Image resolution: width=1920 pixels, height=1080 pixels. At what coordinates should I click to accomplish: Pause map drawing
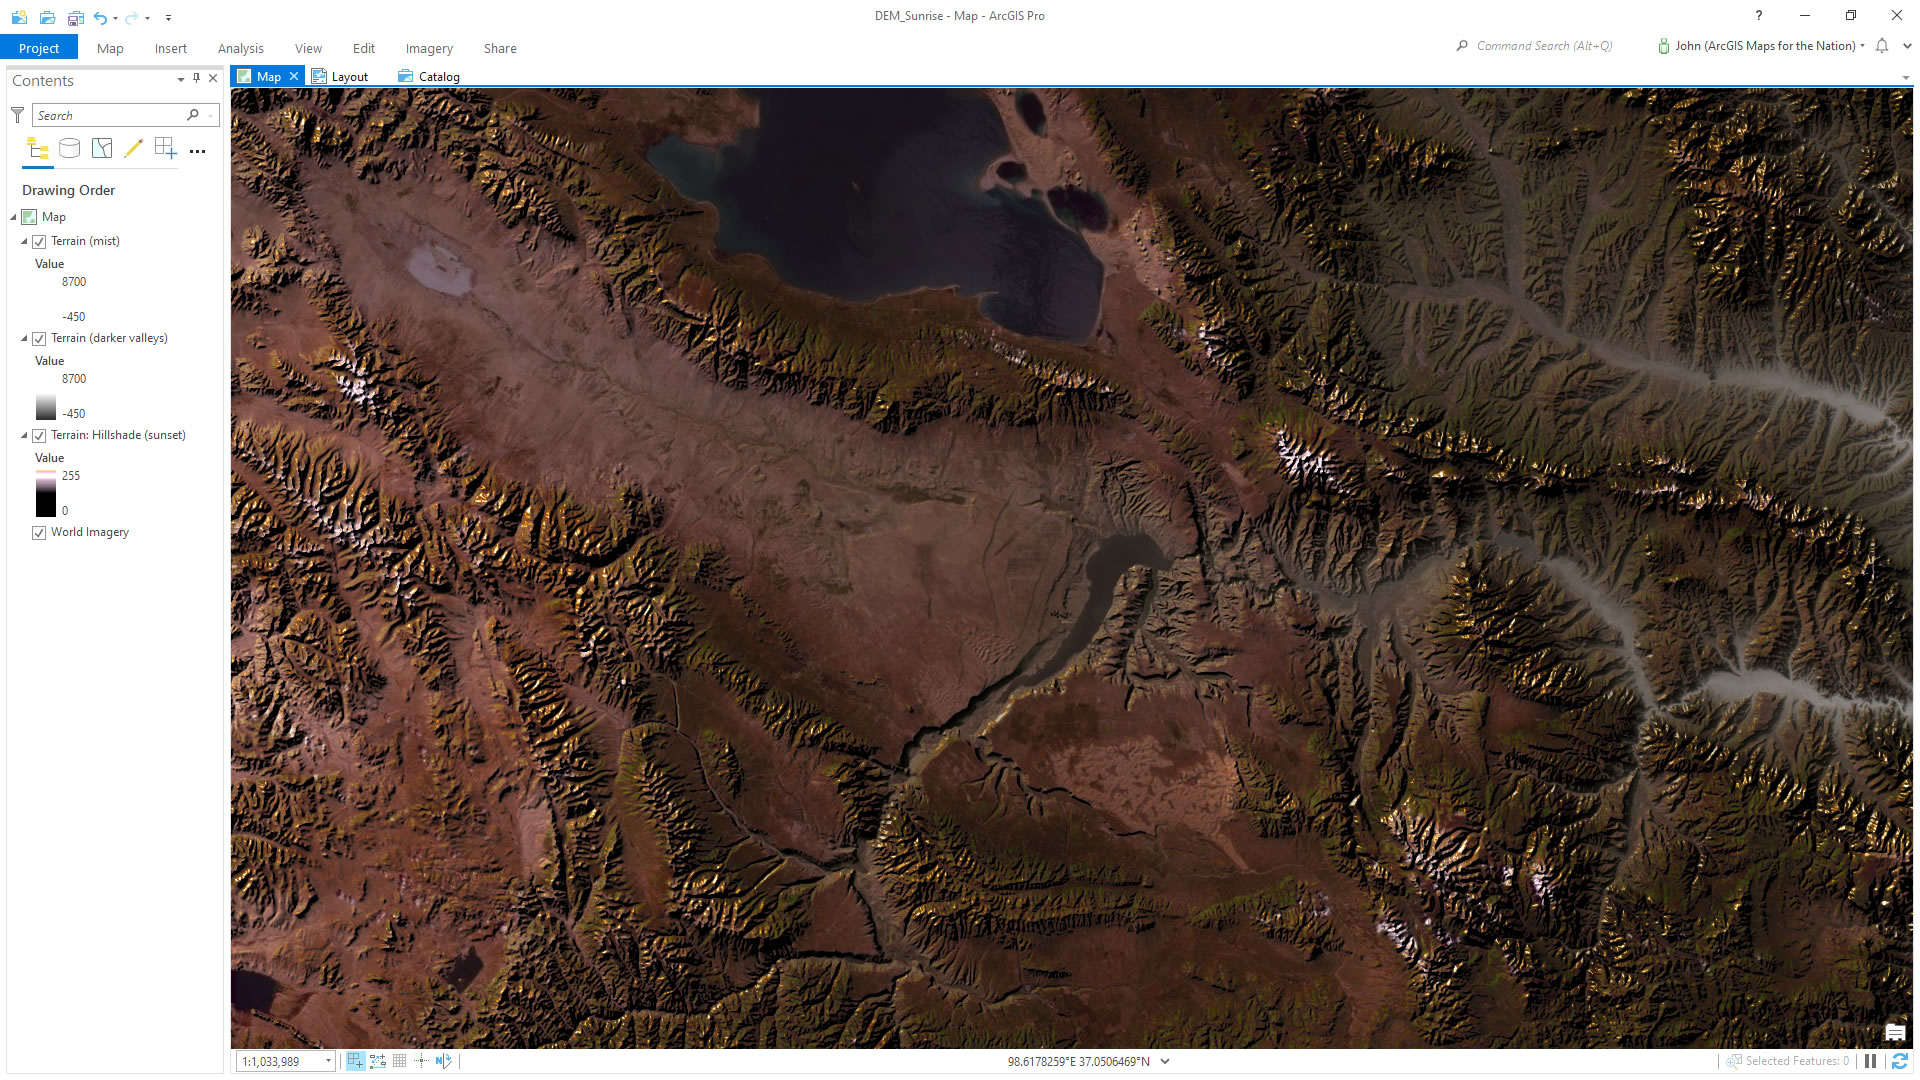(1870, 1061)
